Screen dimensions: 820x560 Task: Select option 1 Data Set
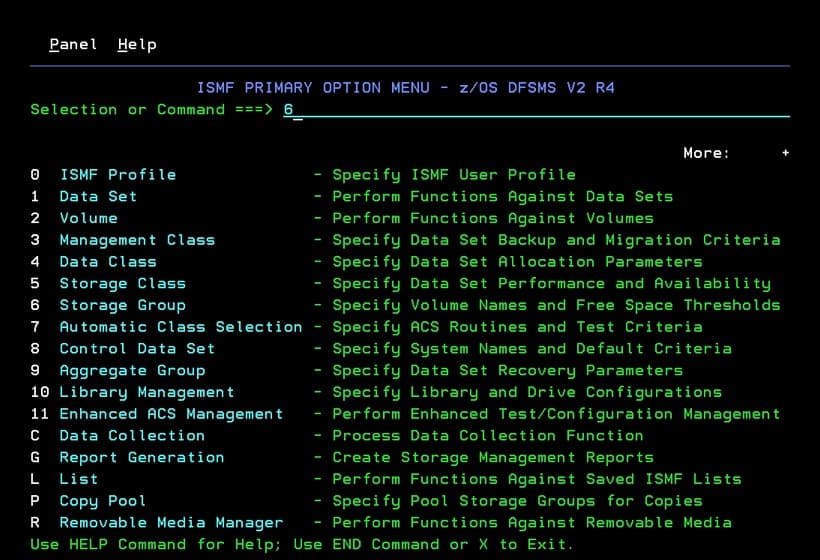pos(97,197)
